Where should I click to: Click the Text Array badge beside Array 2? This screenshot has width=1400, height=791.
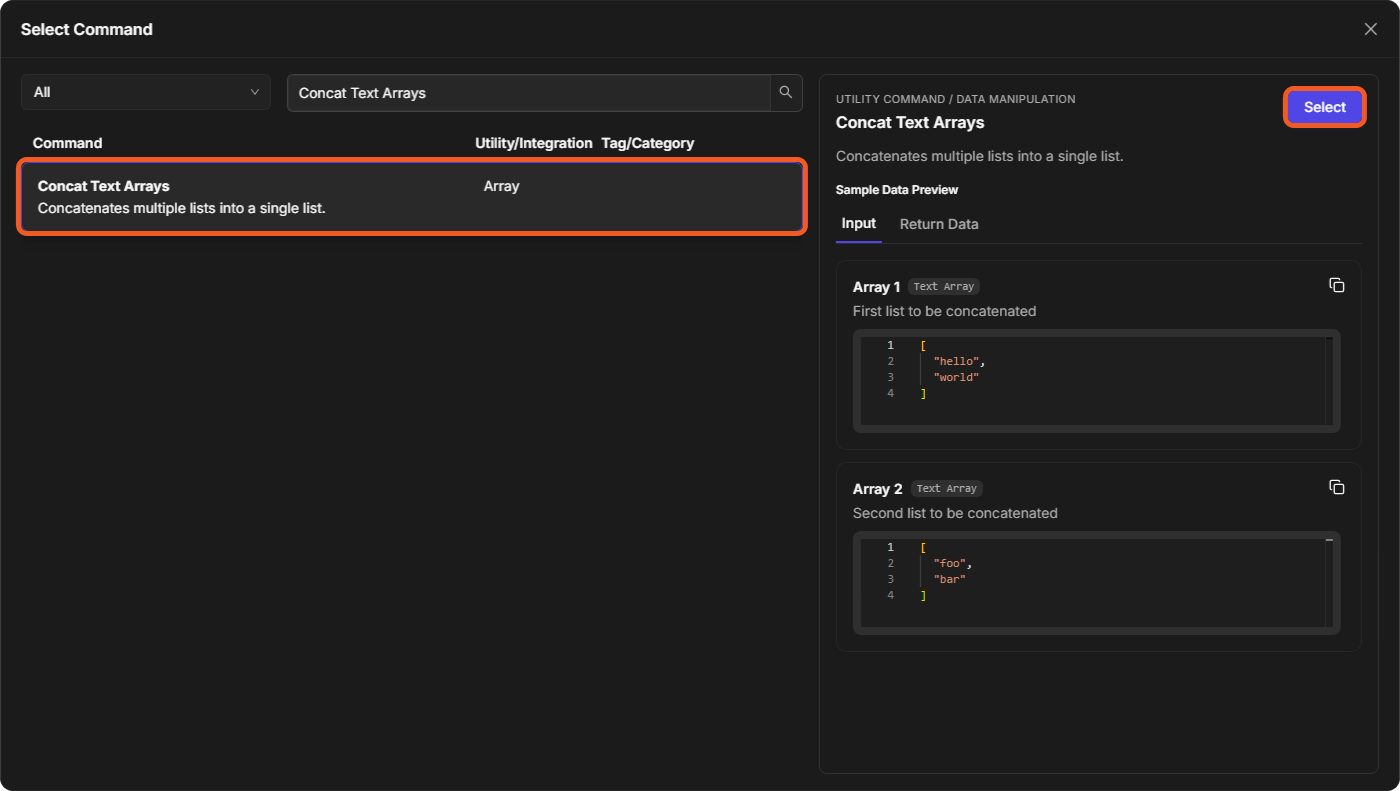pyautogui.click(x=947, y=488)
